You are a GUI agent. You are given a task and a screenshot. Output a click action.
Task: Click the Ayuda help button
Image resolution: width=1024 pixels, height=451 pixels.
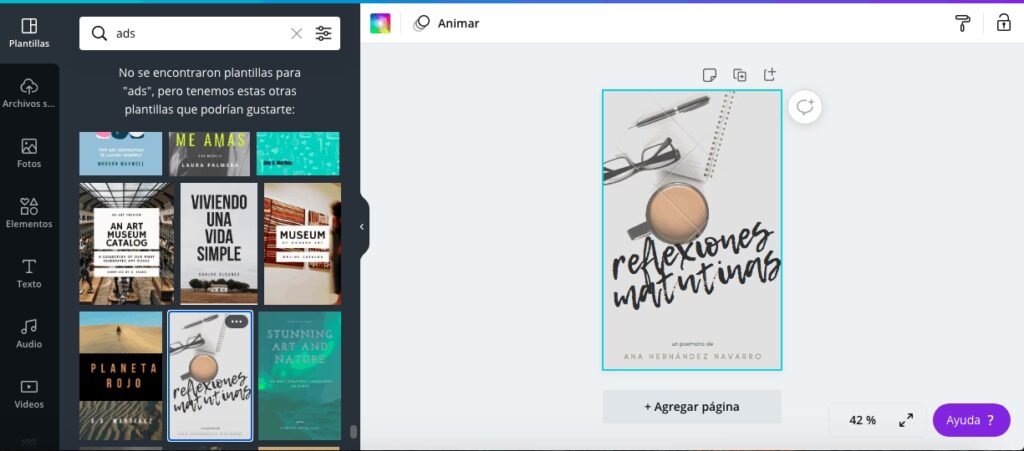[x=970, y=420]
